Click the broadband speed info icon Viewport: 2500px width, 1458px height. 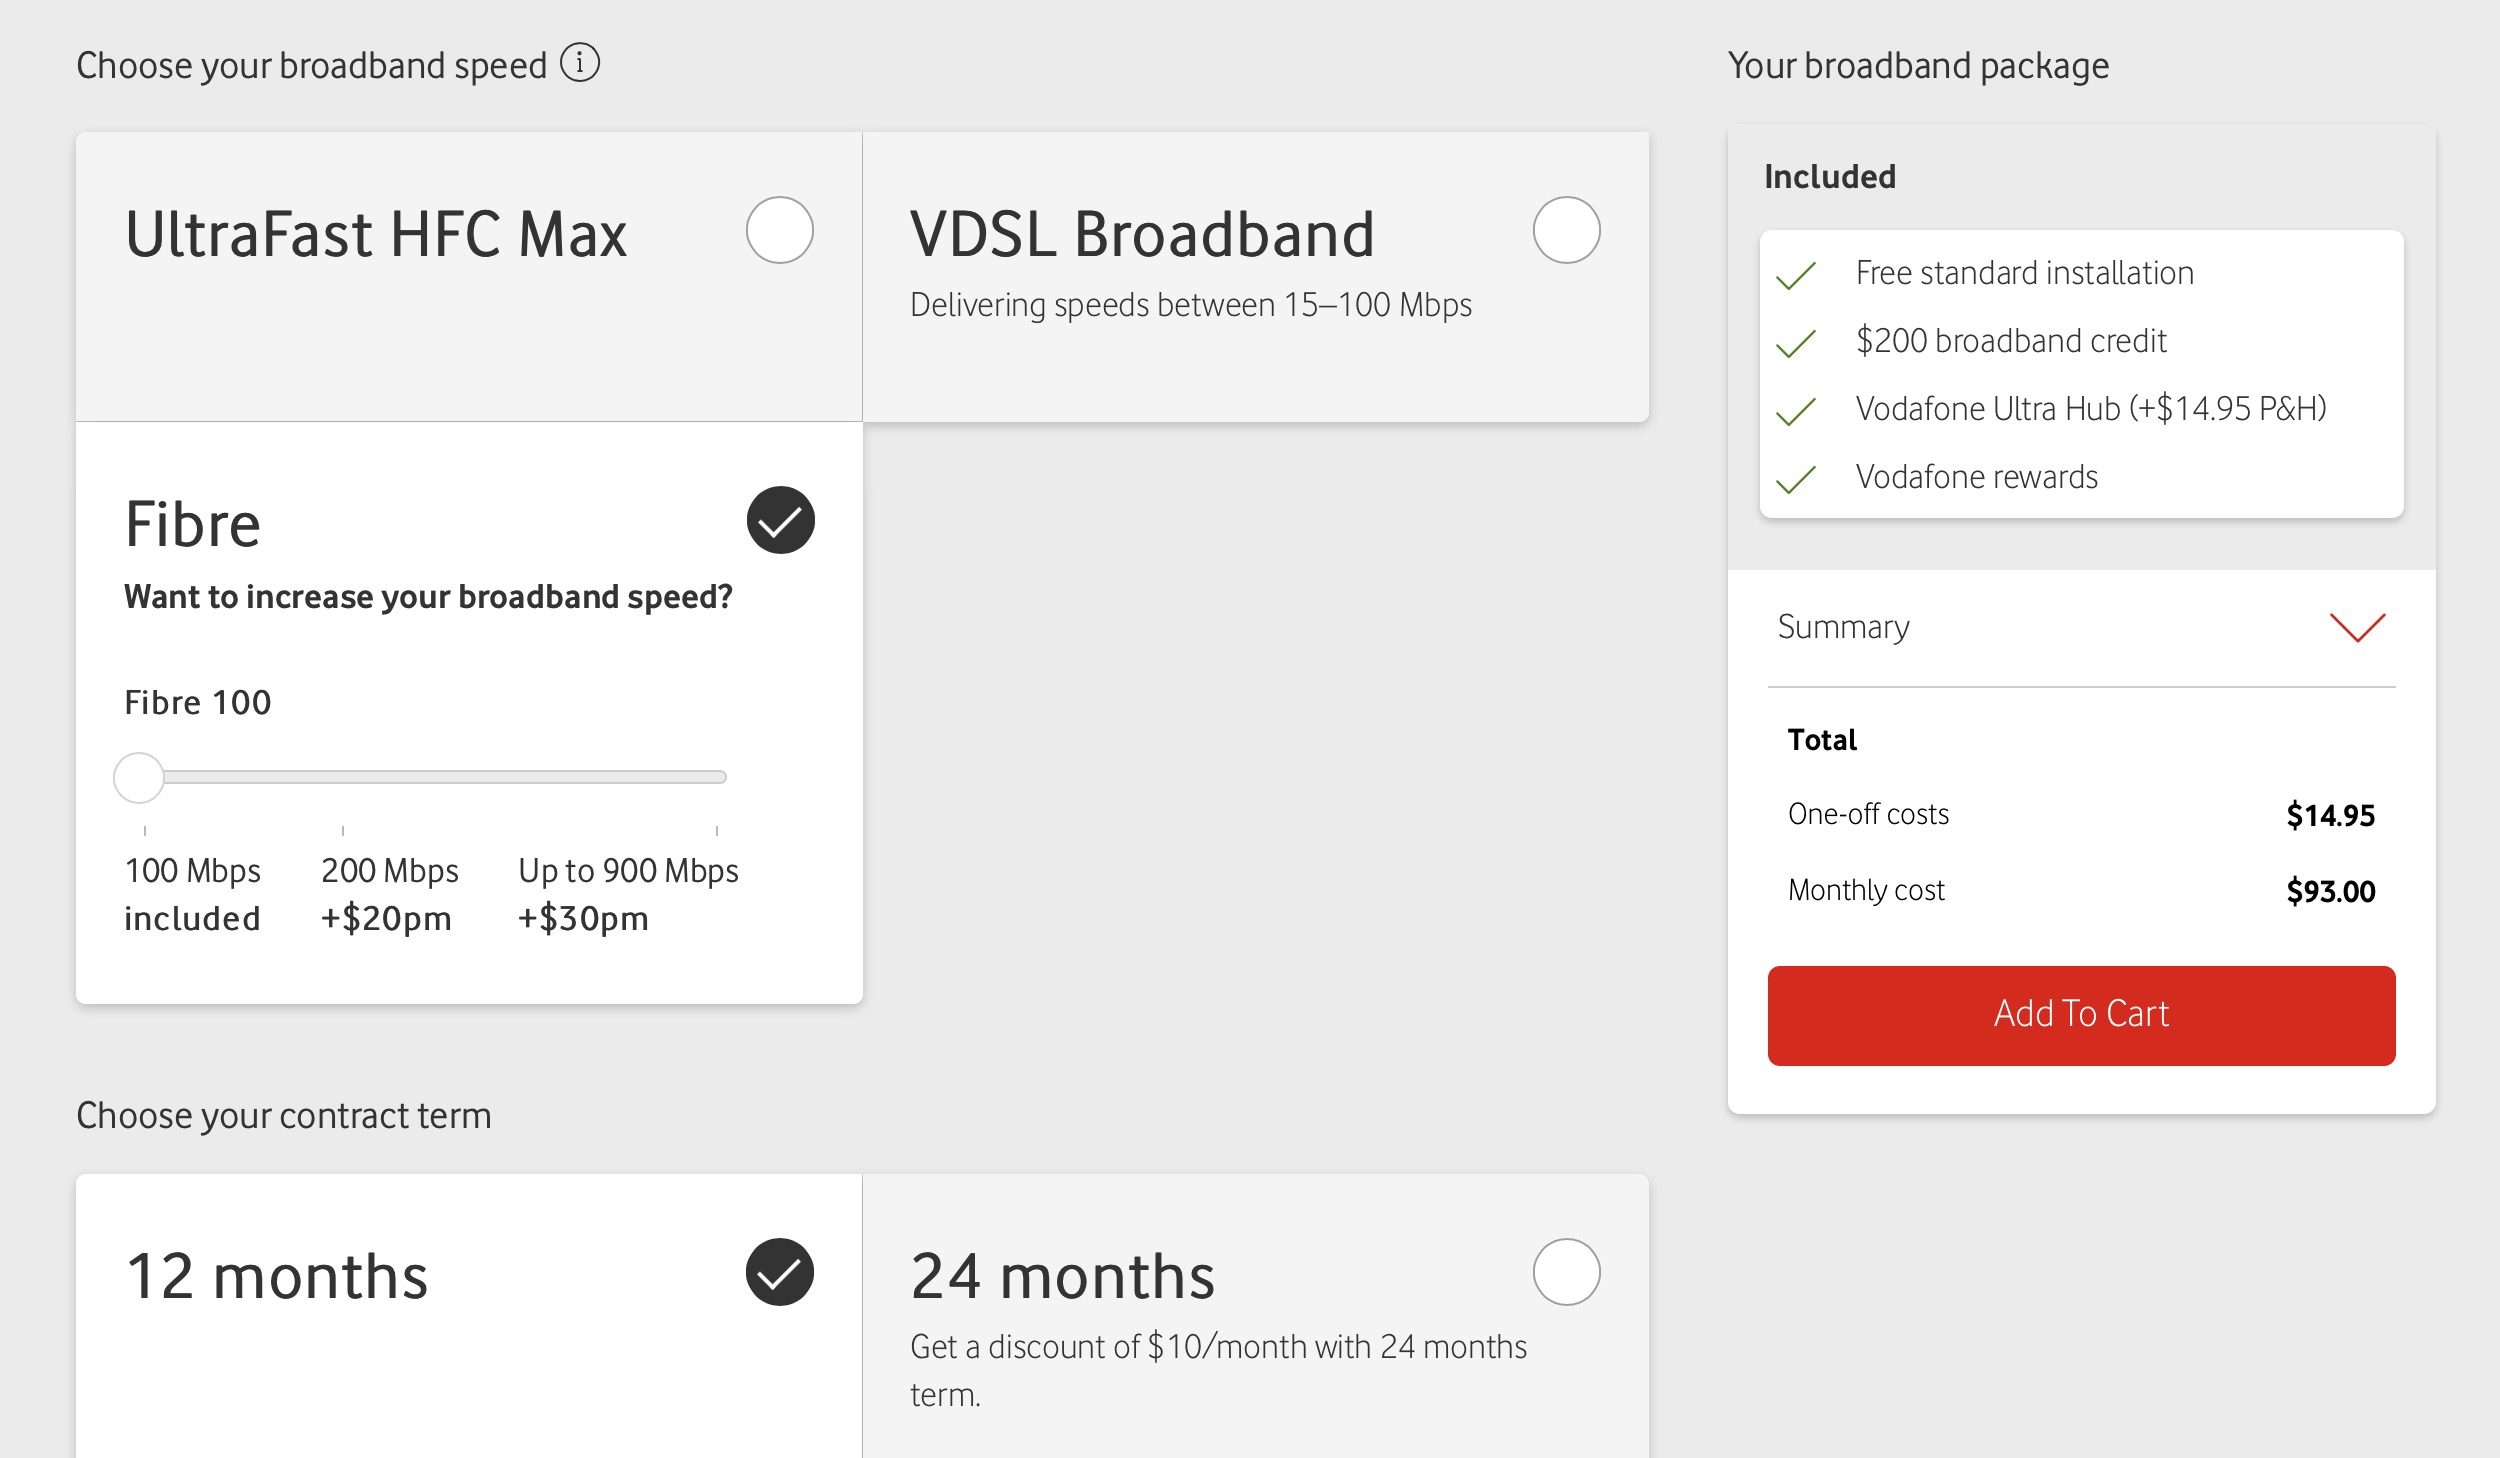[580, 63]
